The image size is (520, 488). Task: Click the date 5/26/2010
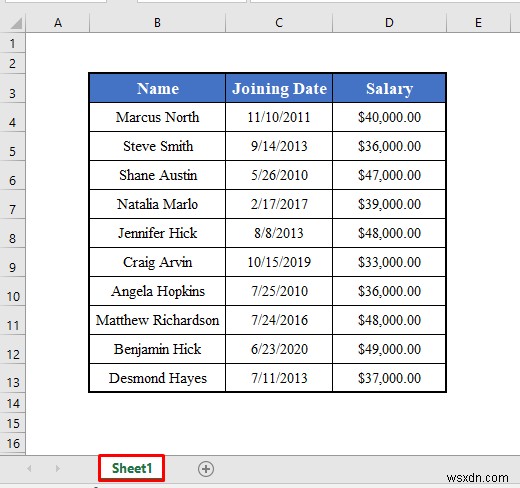279,175
